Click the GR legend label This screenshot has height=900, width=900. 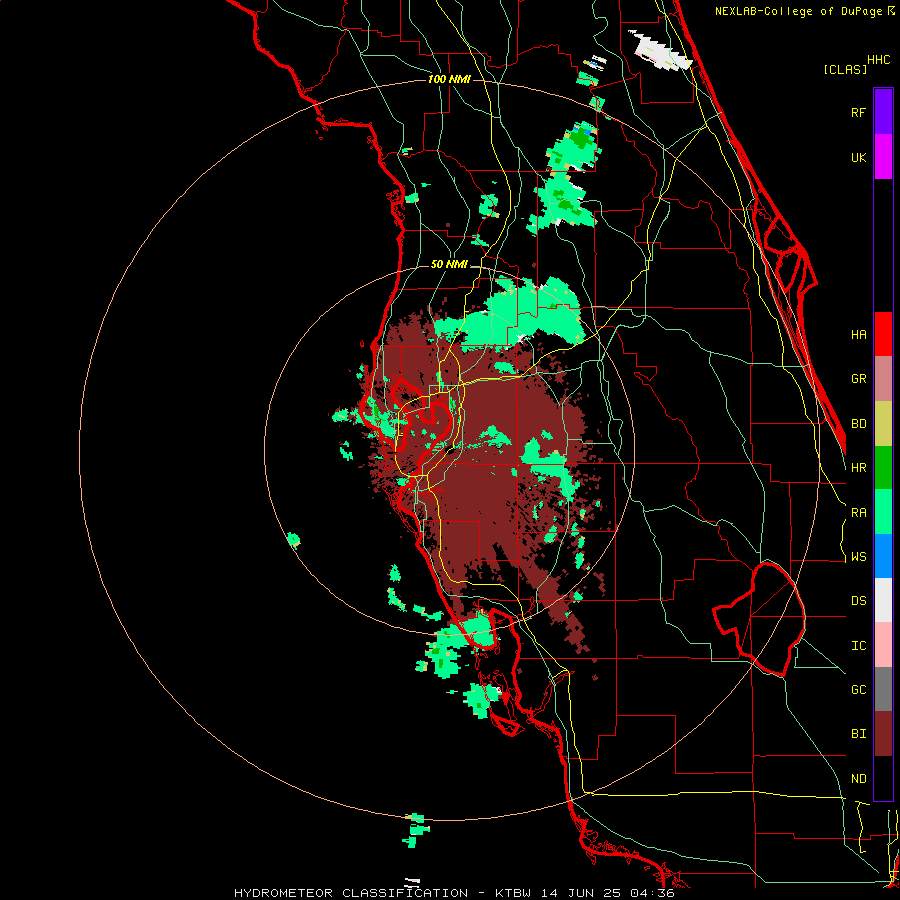point(858,379)
